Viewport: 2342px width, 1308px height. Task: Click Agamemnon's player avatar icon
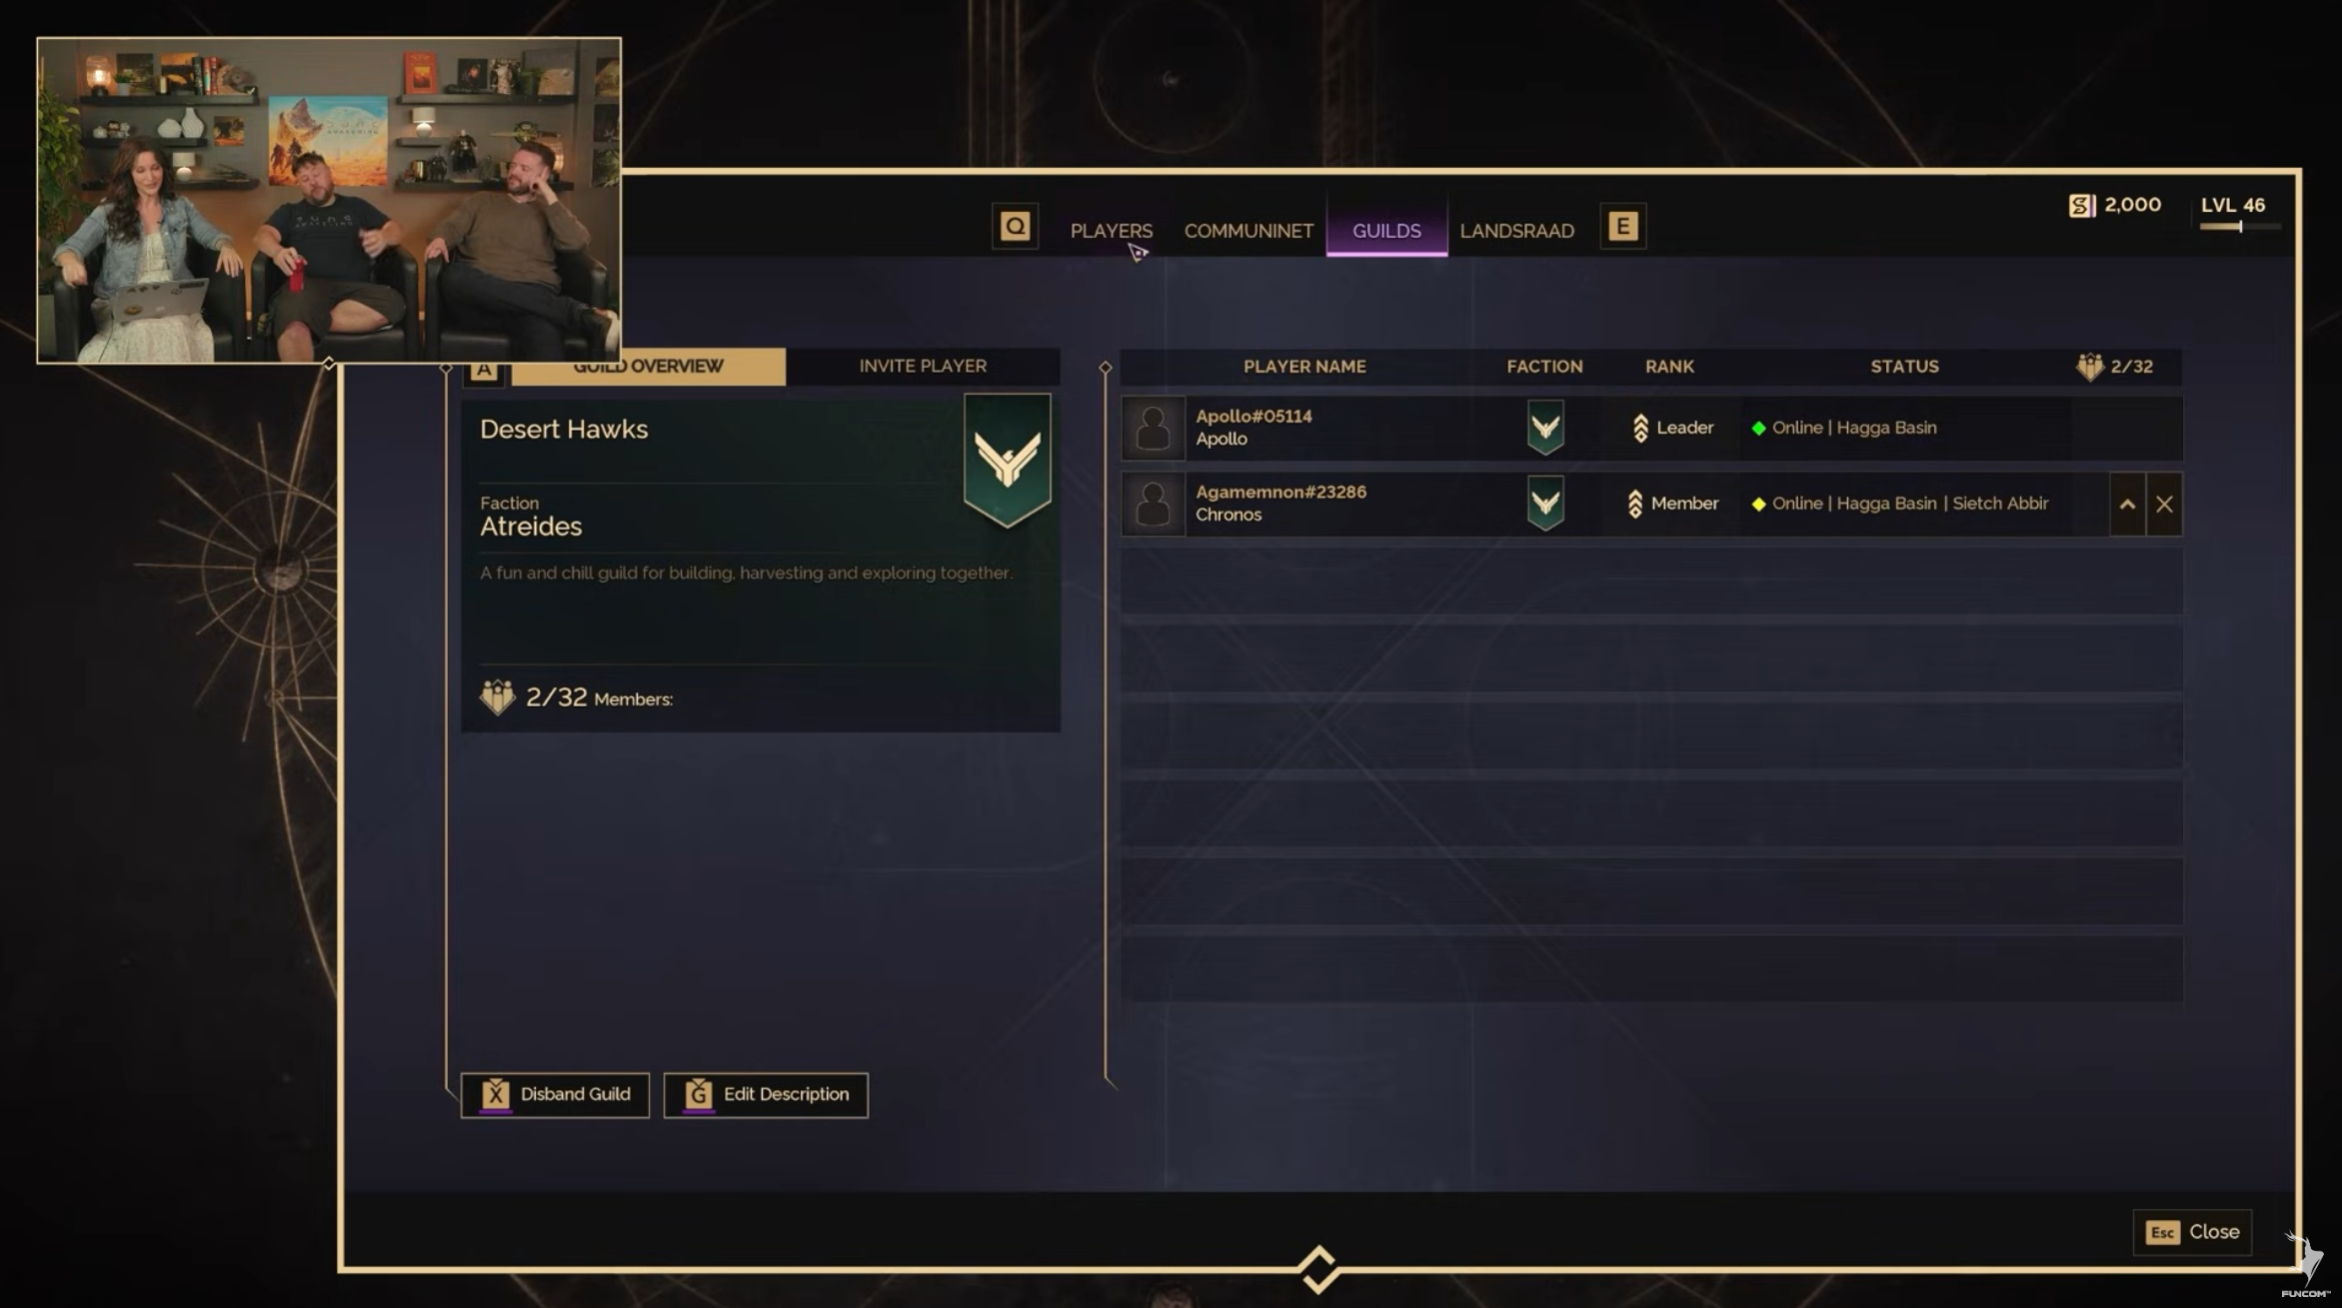pos(1153,503)
